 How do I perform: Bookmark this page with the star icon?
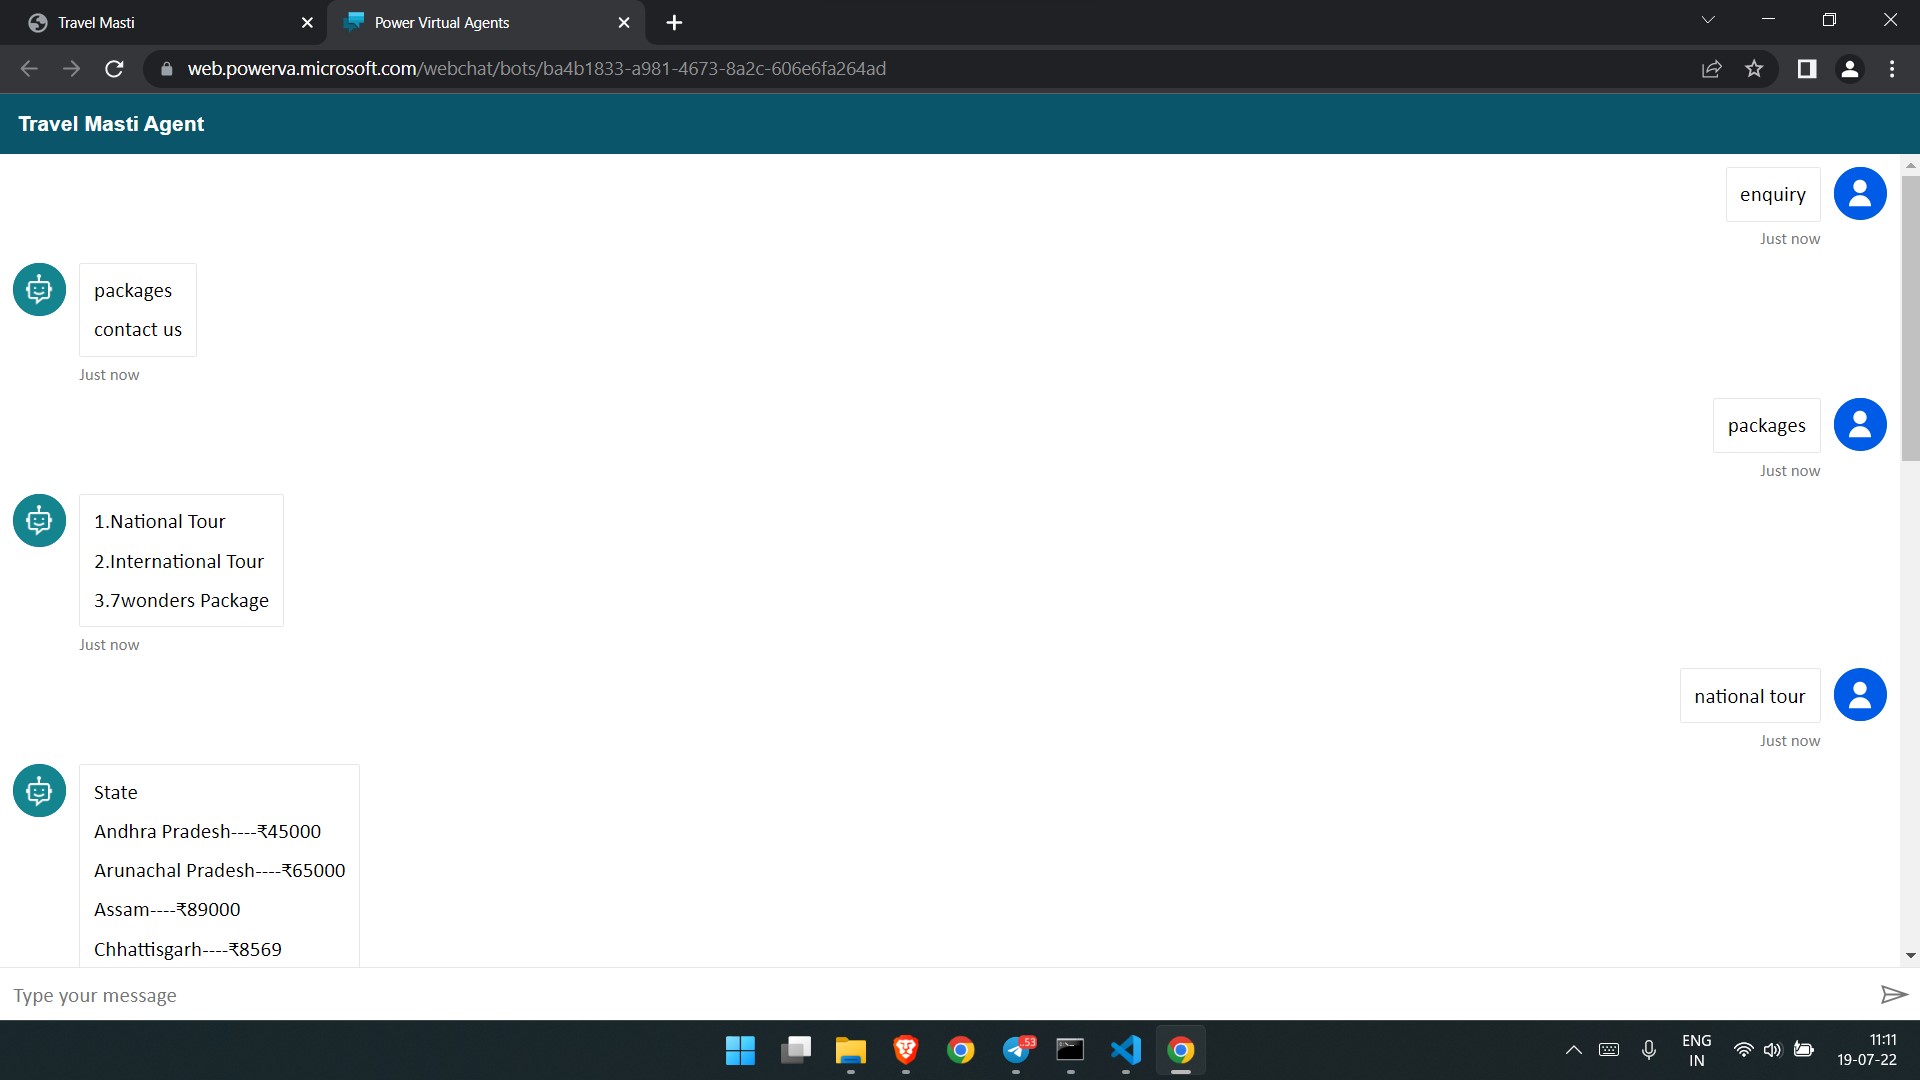tap(1754, 69)
